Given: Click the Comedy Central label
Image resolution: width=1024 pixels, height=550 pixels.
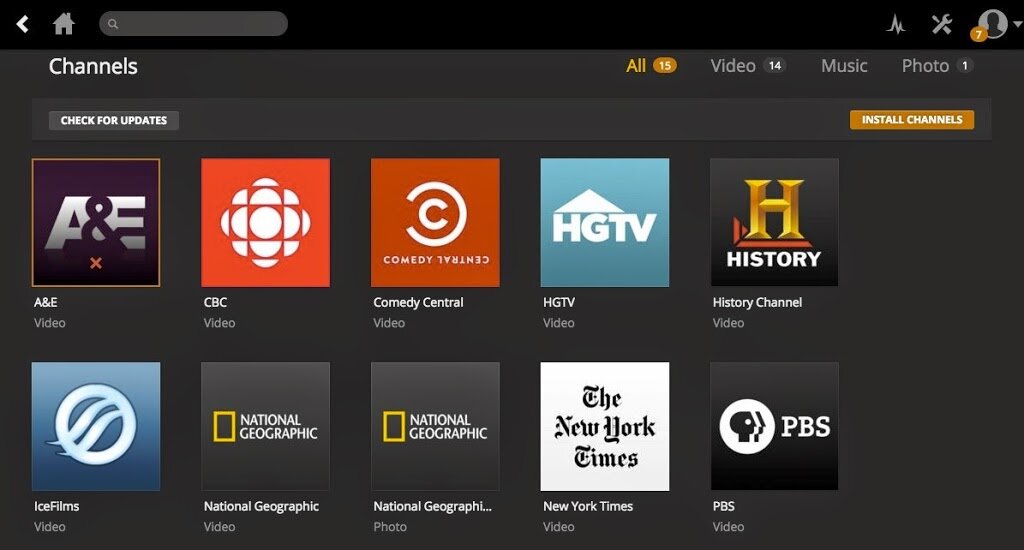Looking at the screenshot, I should point(418,302).
